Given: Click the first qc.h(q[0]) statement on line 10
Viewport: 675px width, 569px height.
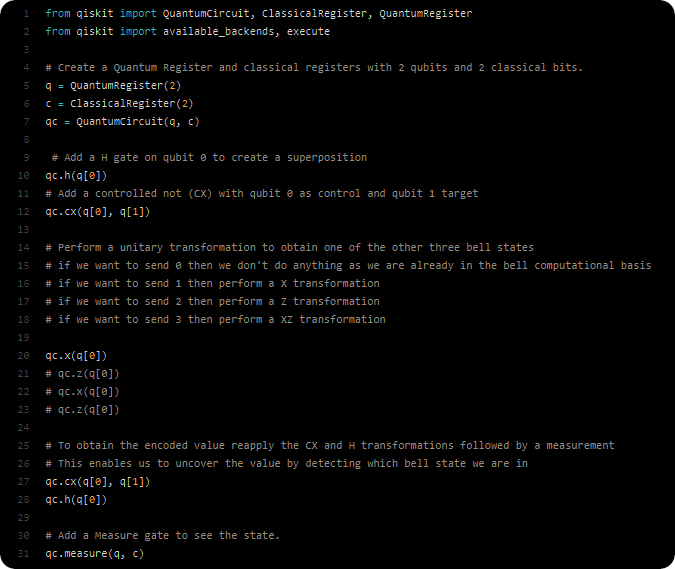Looking at the screenshot, I should 76,176.
